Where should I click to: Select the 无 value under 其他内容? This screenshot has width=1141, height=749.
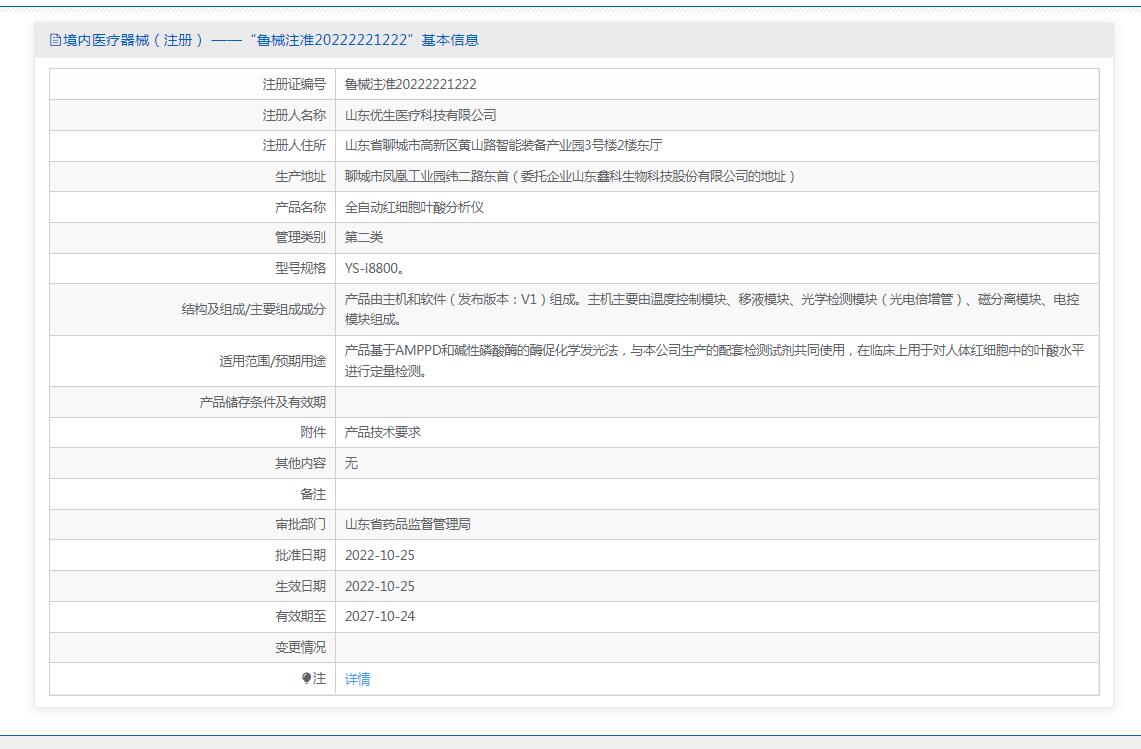click(x=351, y=463)
